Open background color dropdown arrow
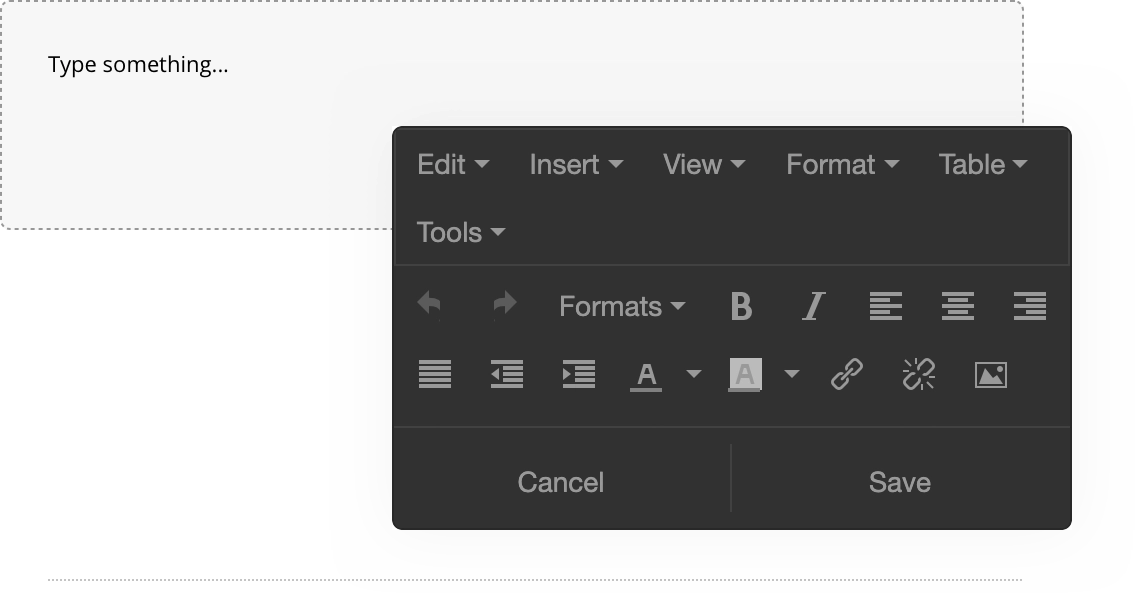The height and width of the screenshot is (594, 1136). [792, 375]
